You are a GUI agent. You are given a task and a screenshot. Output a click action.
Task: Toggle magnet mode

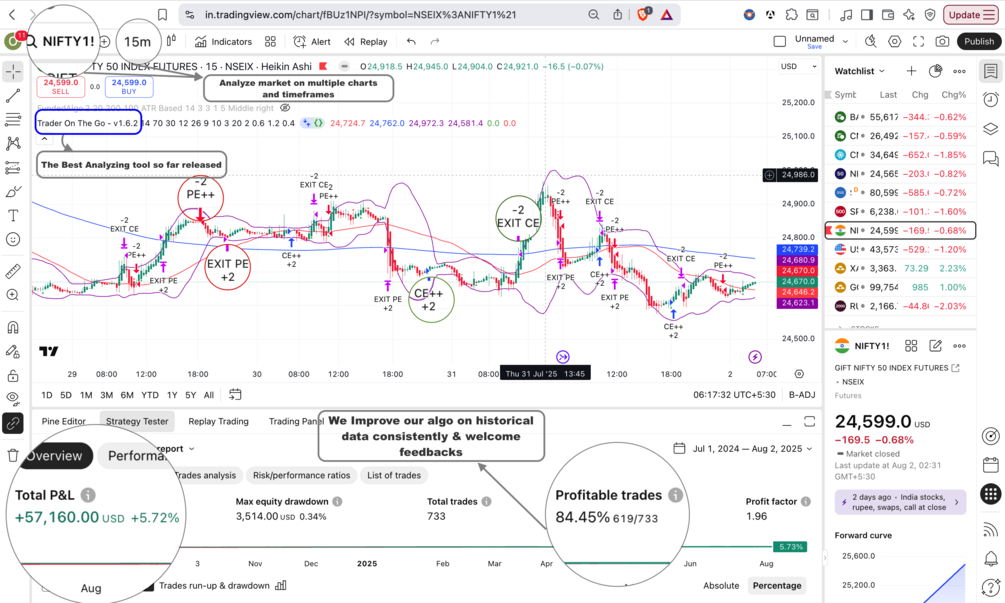coord(13,327)
